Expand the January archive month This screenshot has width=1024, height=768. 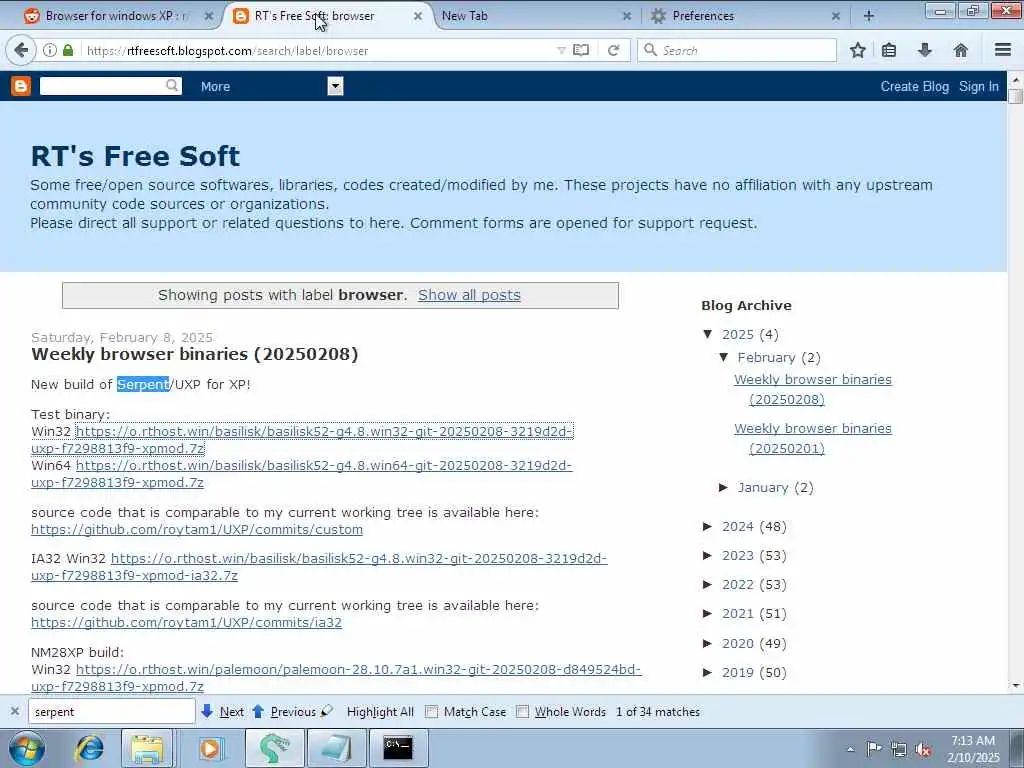click(x=724, y=487)
